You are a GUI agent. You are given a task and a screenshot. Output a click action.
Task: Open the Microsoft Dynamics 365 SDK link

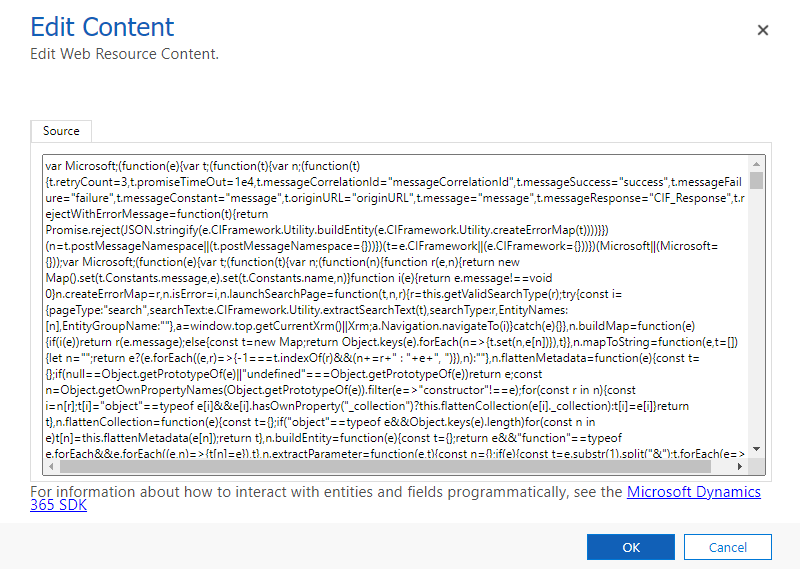[693, 492]
